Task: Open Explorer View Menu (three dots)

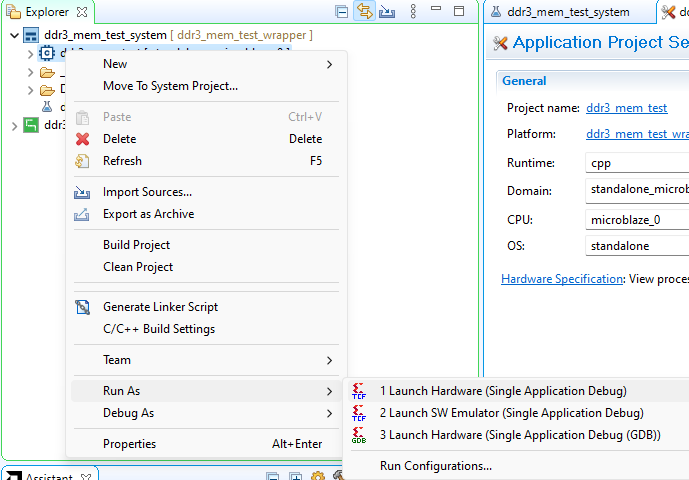Action: tap(414, 12)
